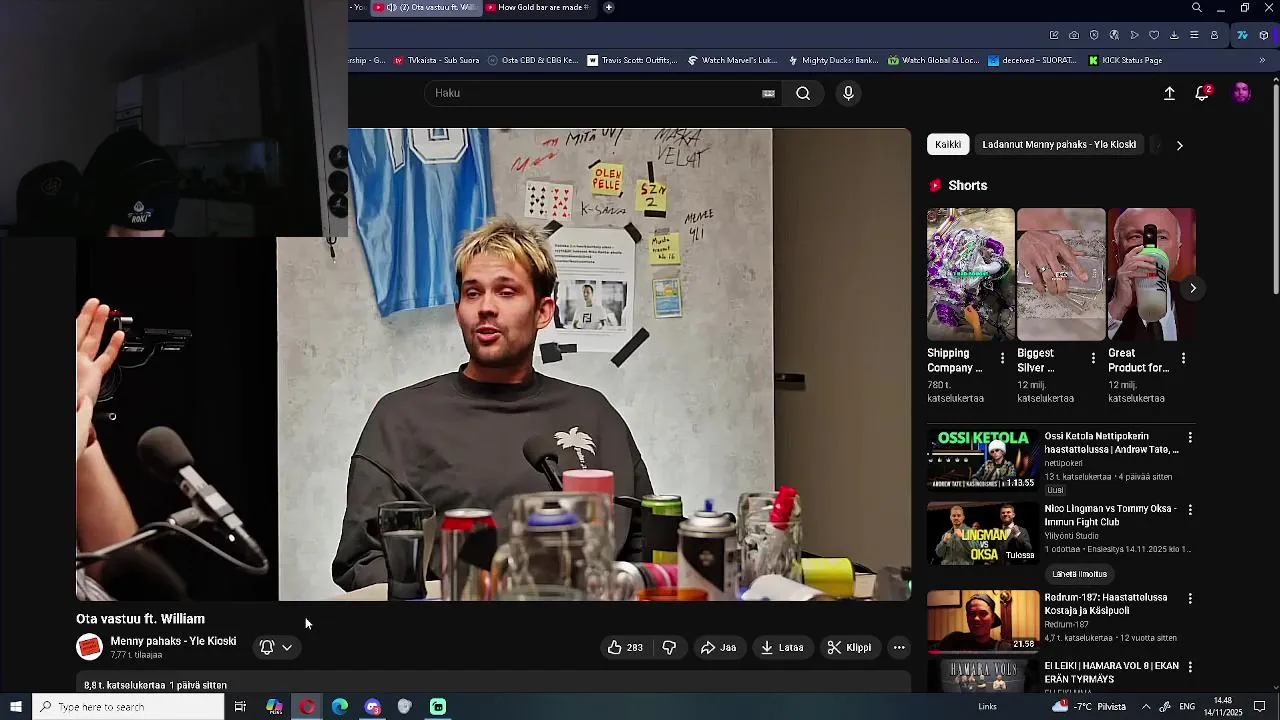
Task: Open browser snapshot camera icon
Action: click(x=1074, y=35)
